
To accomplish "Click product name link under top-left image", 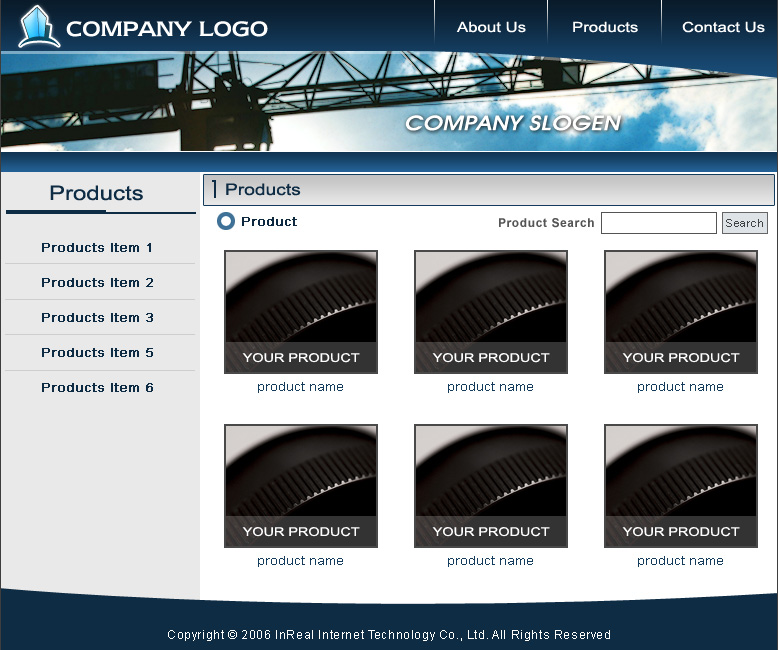I will pos(300,387).
